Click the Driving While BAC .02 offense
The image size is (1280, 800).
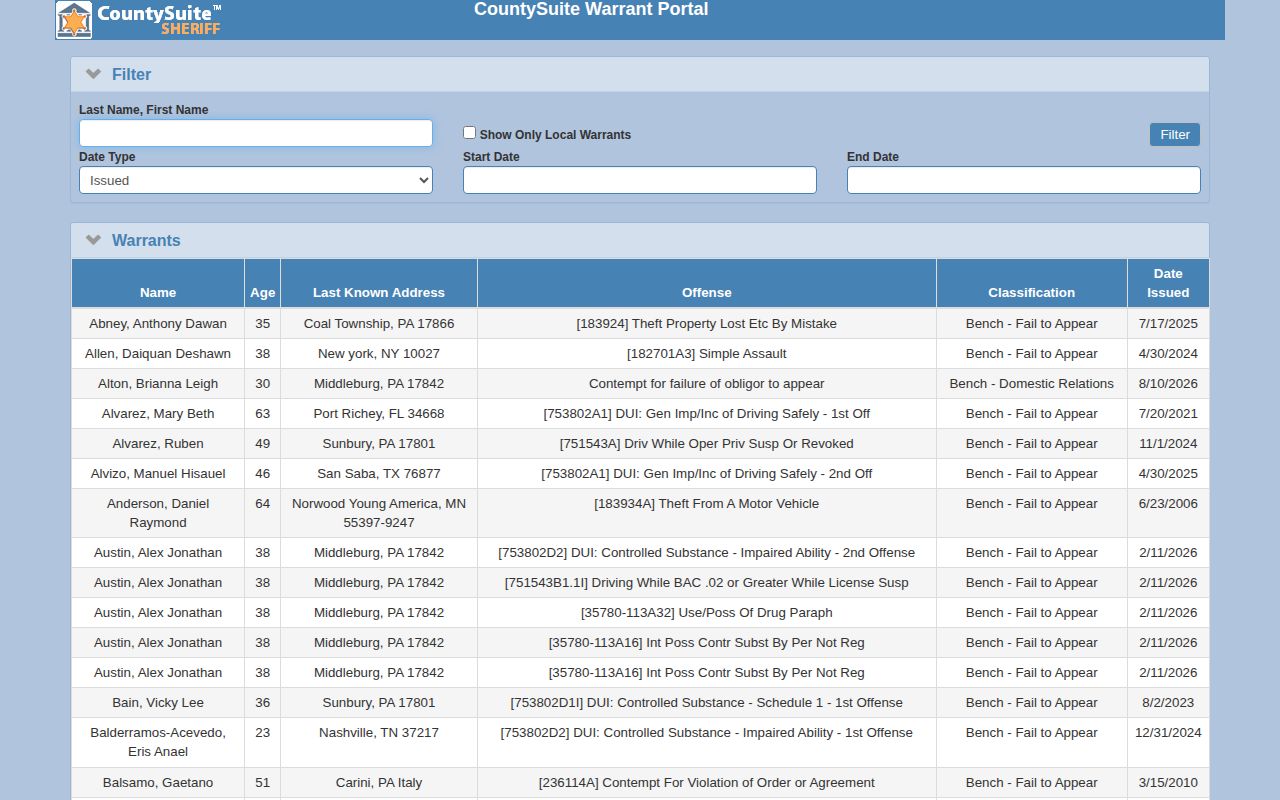(x=707, y=583)
